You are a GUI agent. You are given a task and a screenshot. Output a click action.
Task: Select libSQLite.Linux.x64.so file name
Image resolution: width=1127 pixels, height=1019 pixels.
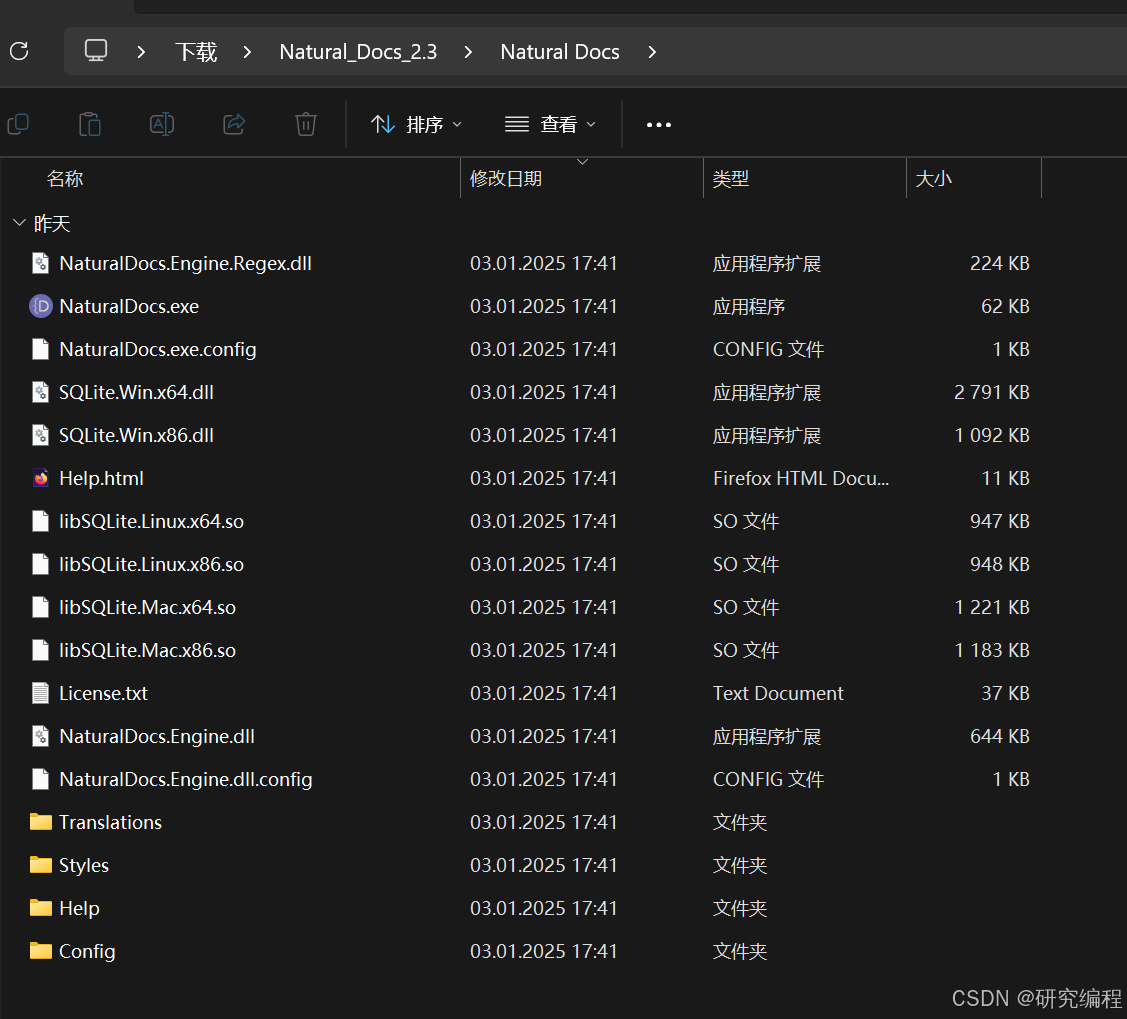[152, 521]
